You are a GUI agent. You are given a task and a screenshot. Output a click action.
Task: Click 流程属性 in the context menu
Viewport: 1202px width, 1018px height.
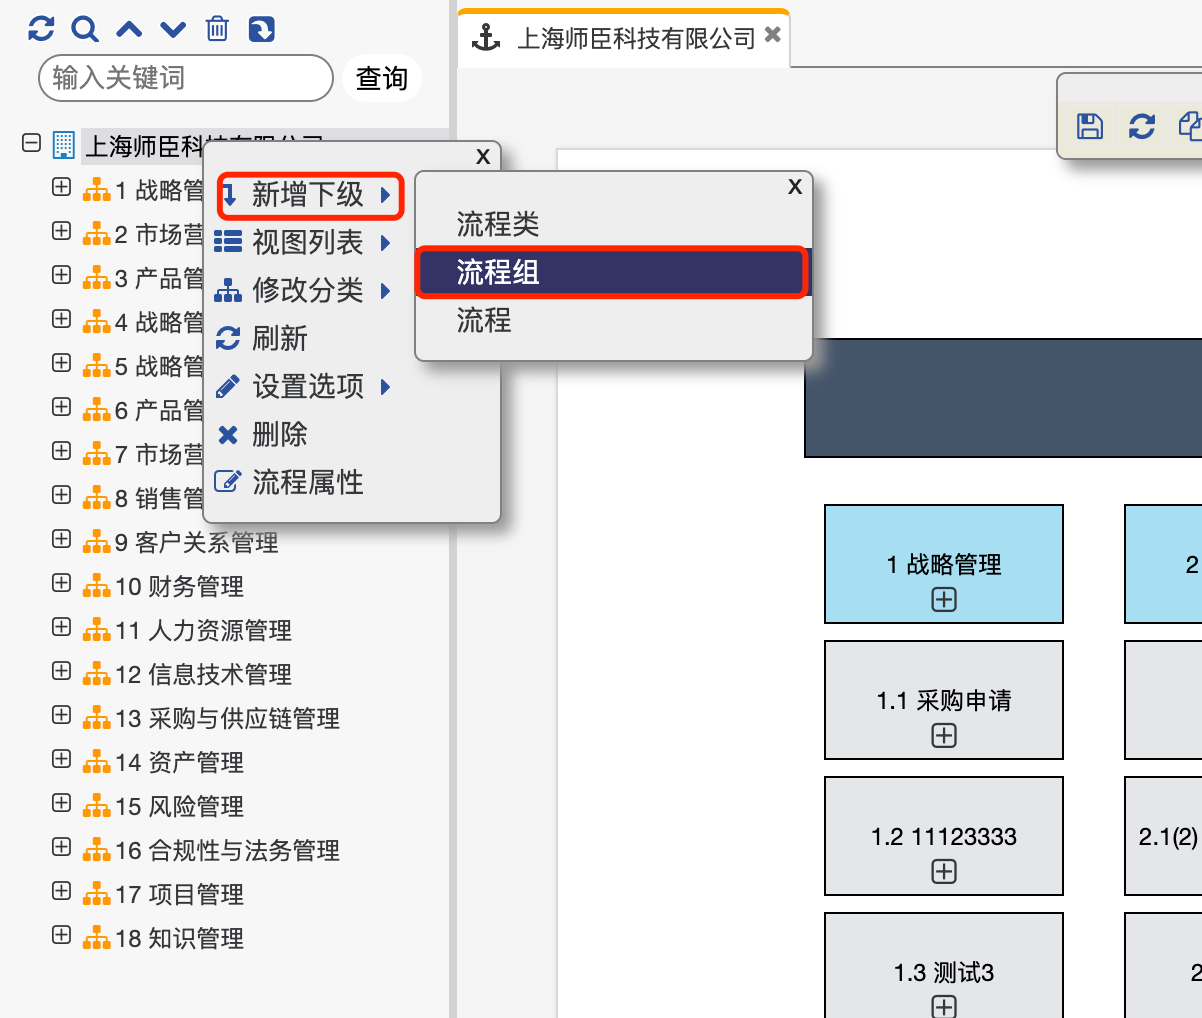click(x=307, y=482)
